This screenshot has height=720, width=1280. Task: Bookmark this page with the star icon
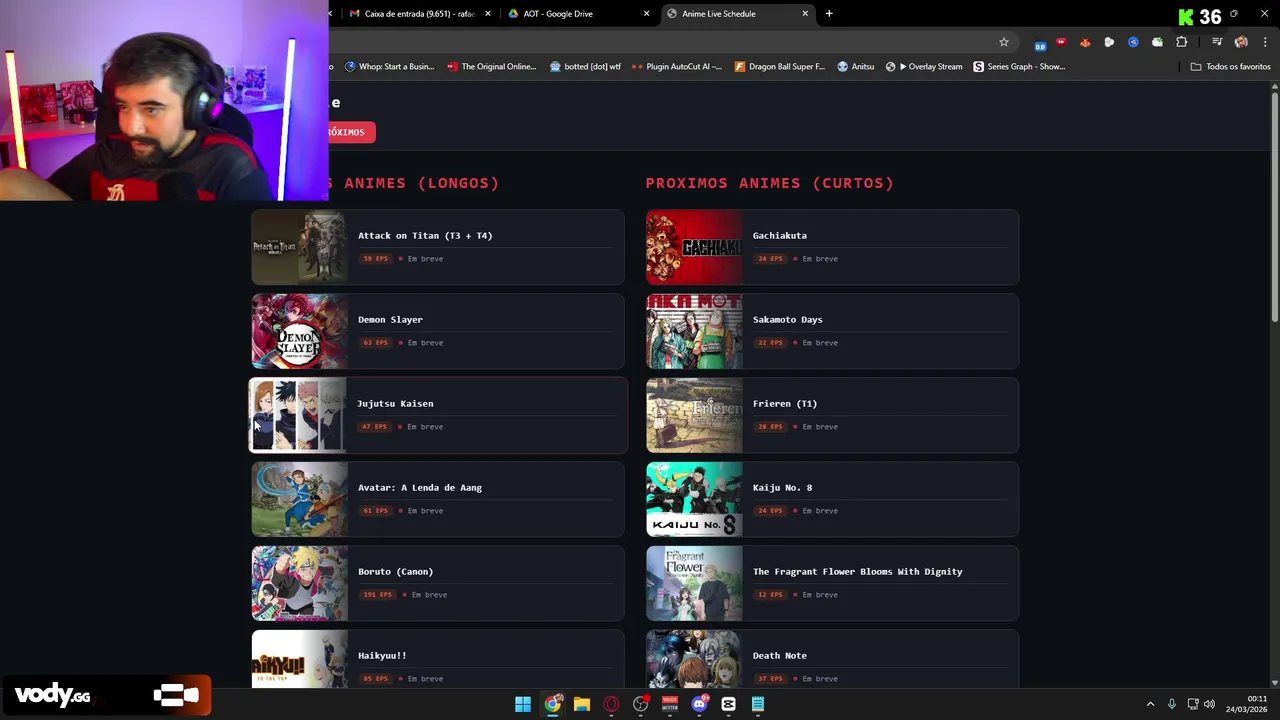coord(1004,42)
